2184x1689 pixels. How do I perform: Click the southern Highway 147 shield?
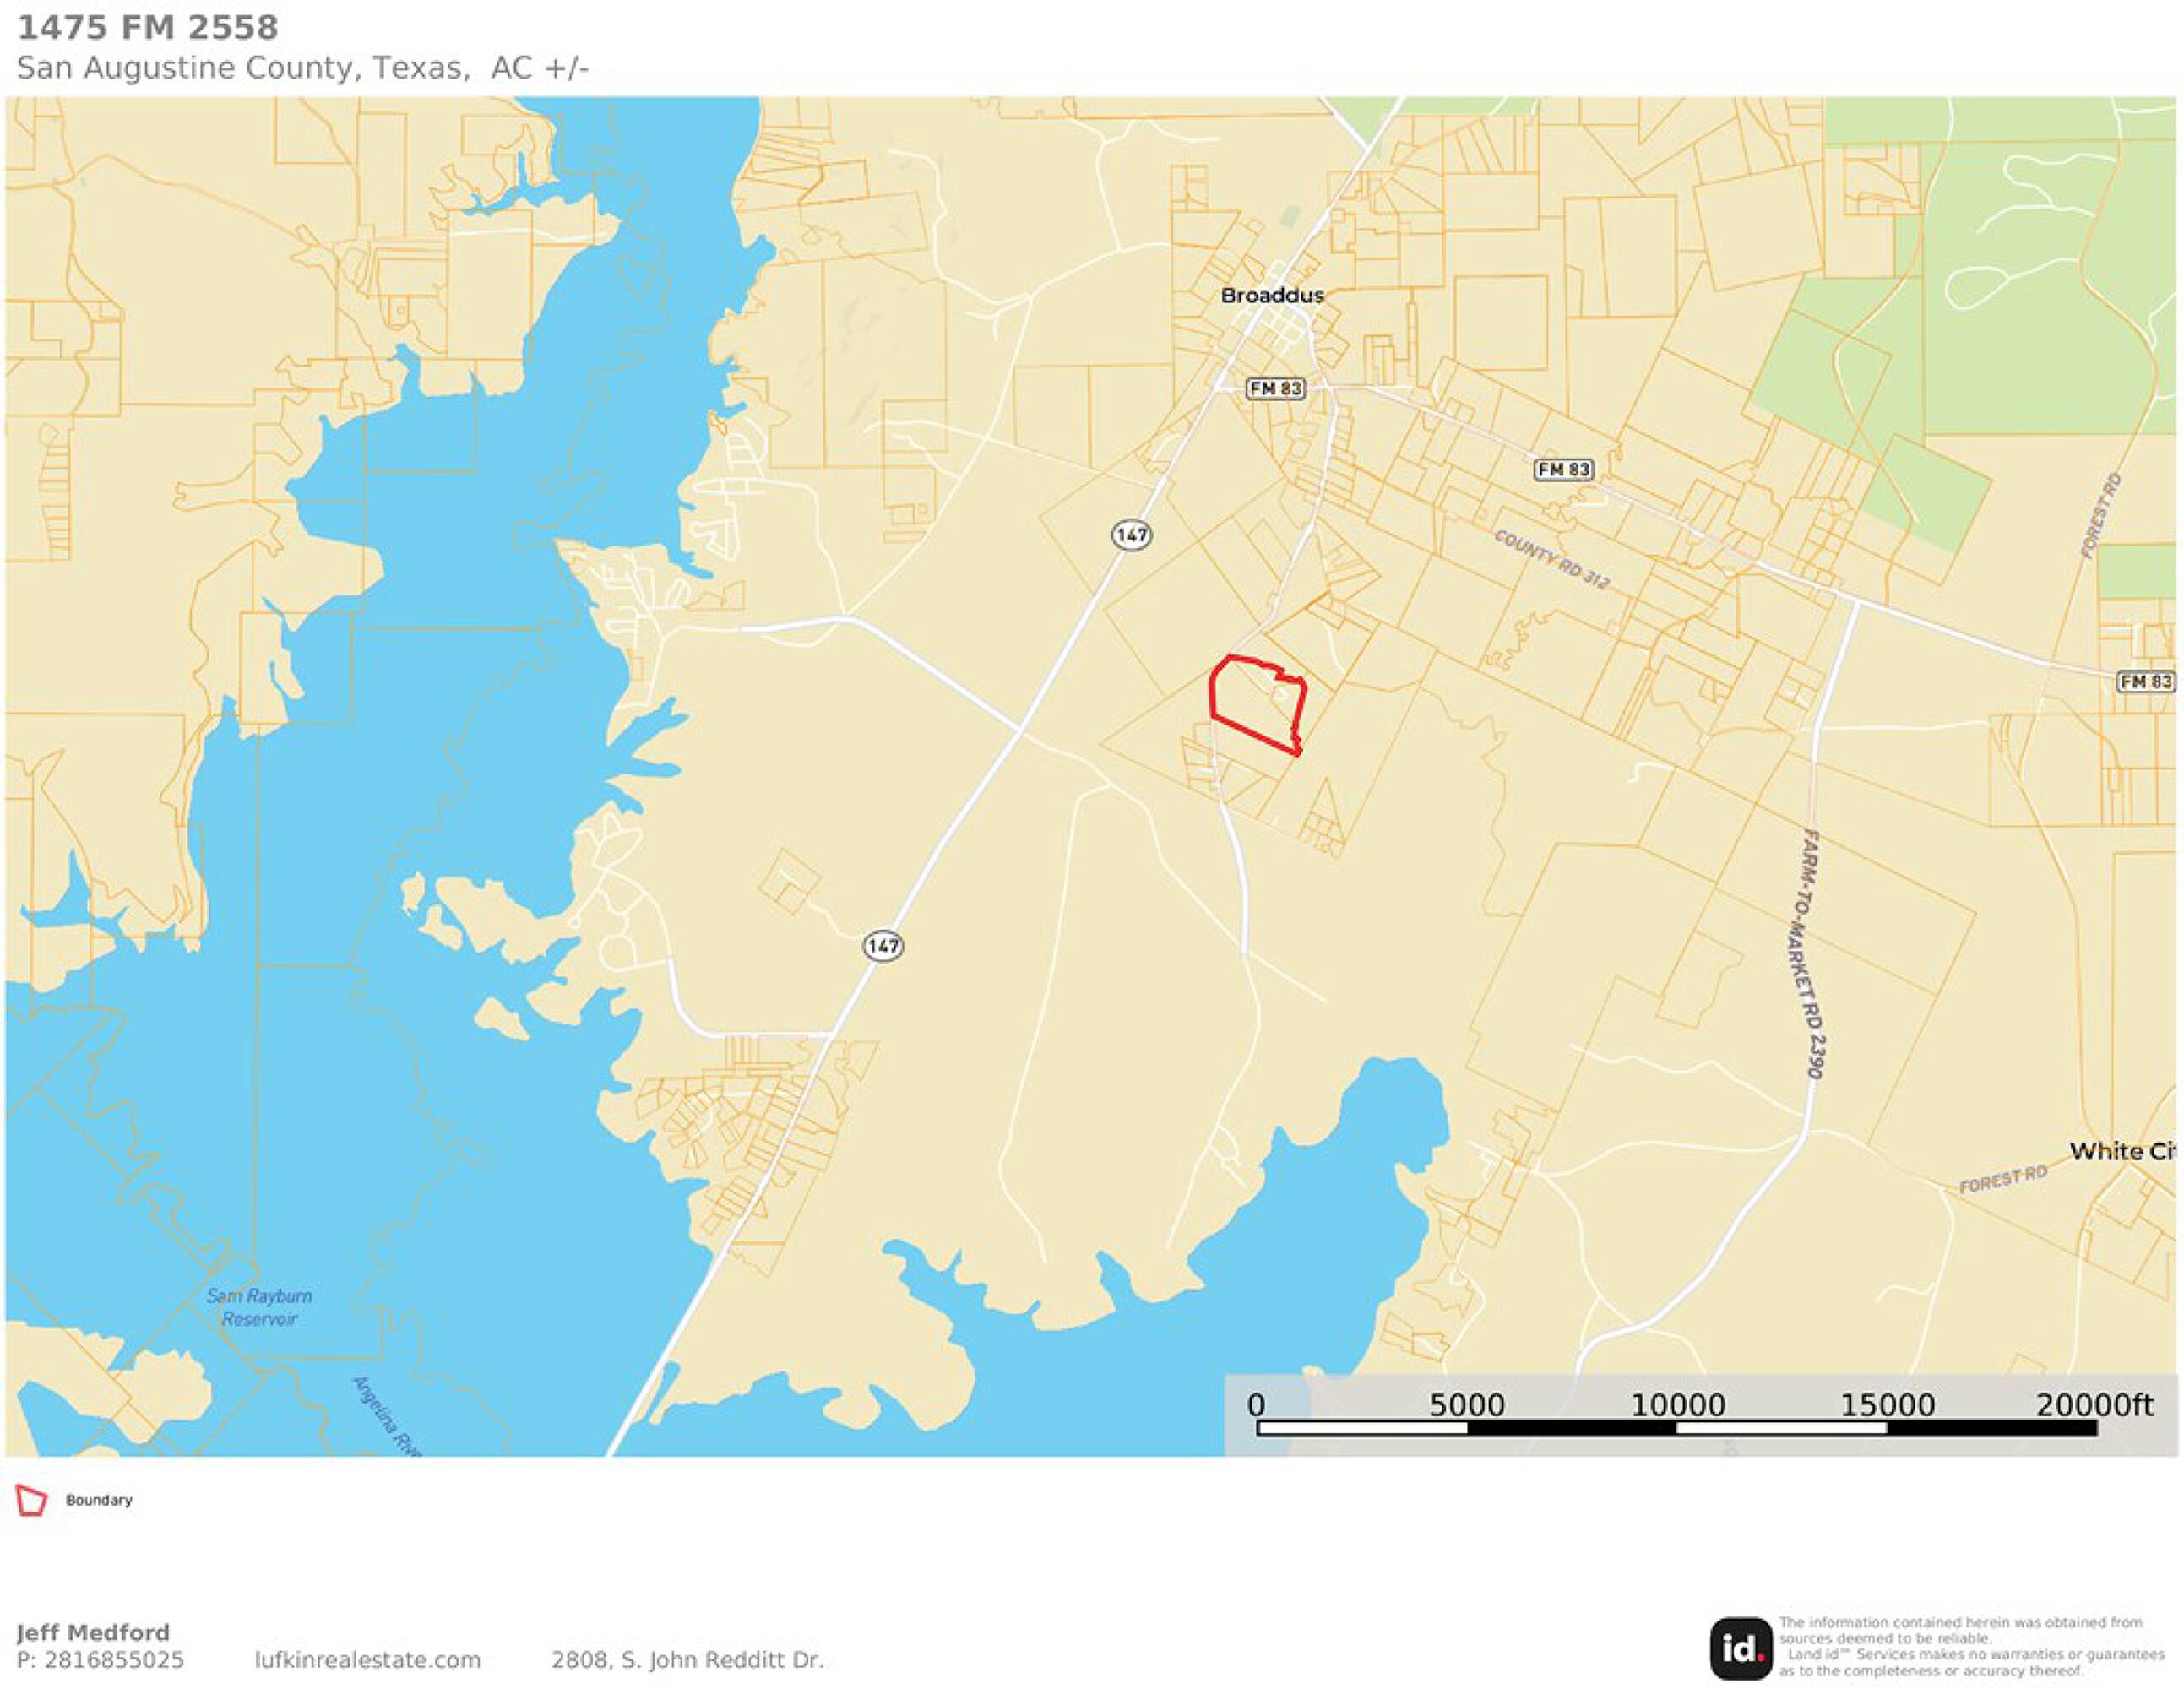(x=883, y=945)
